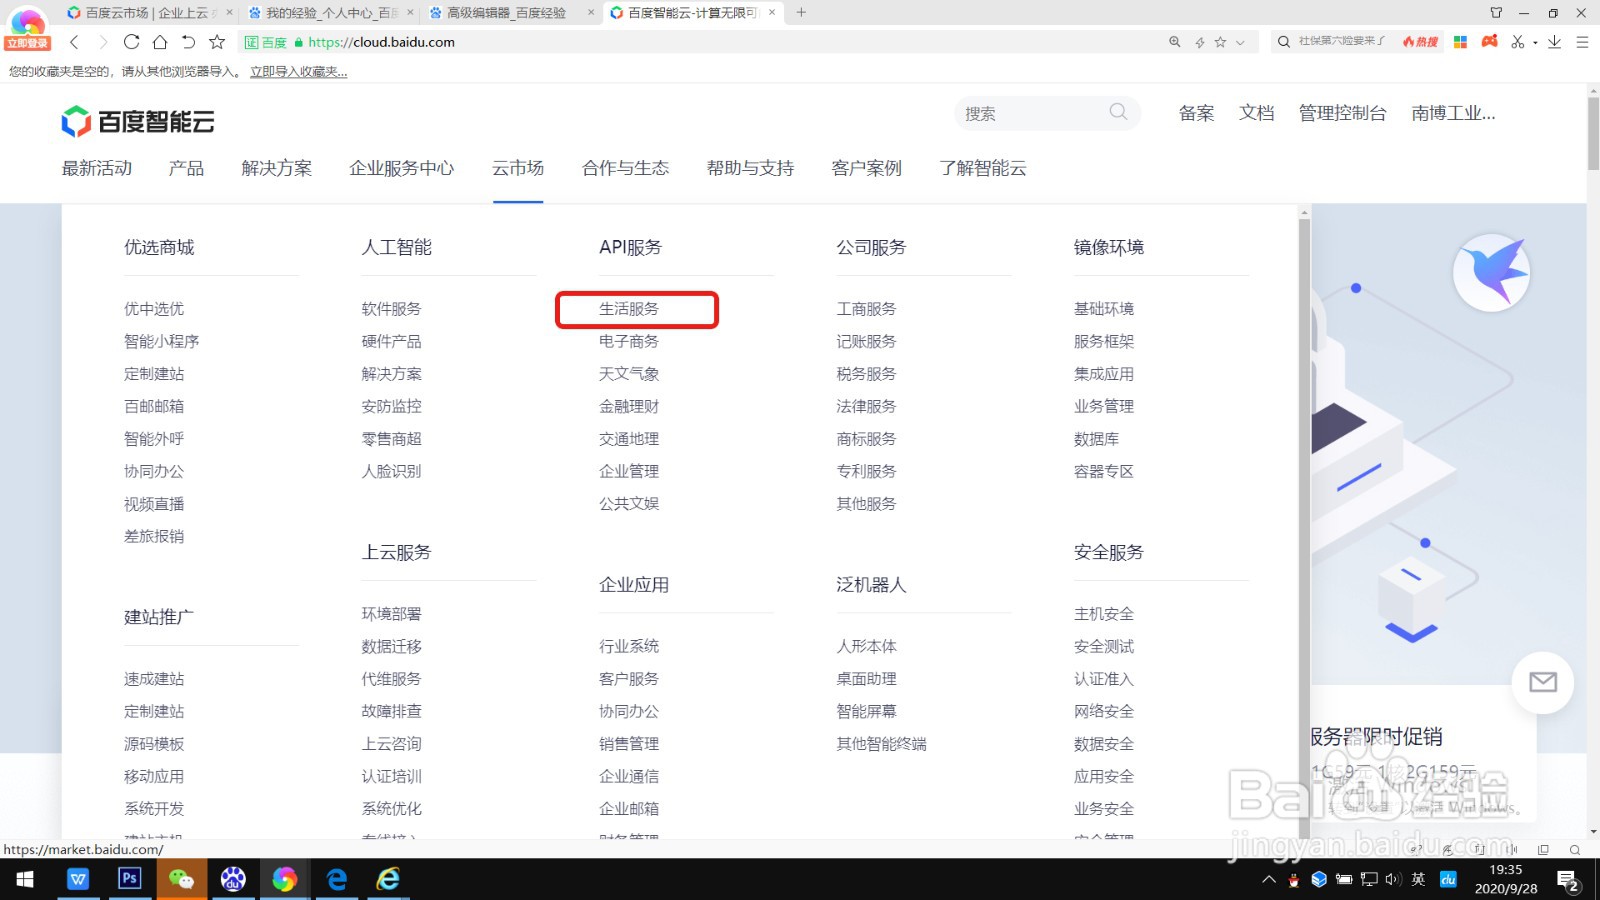This screenshot has width=1600, height=900.
Task: Click the colorful four-square apps icon
Action: point(1460,42)
